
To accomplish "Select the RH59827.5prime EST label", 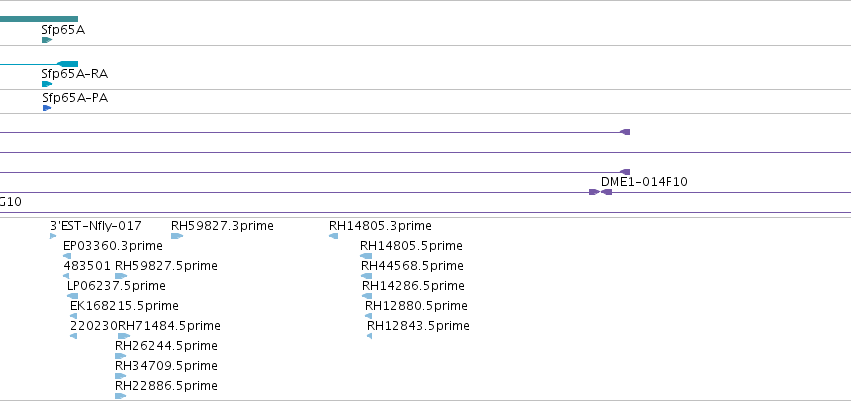I will tap(166, 266).
